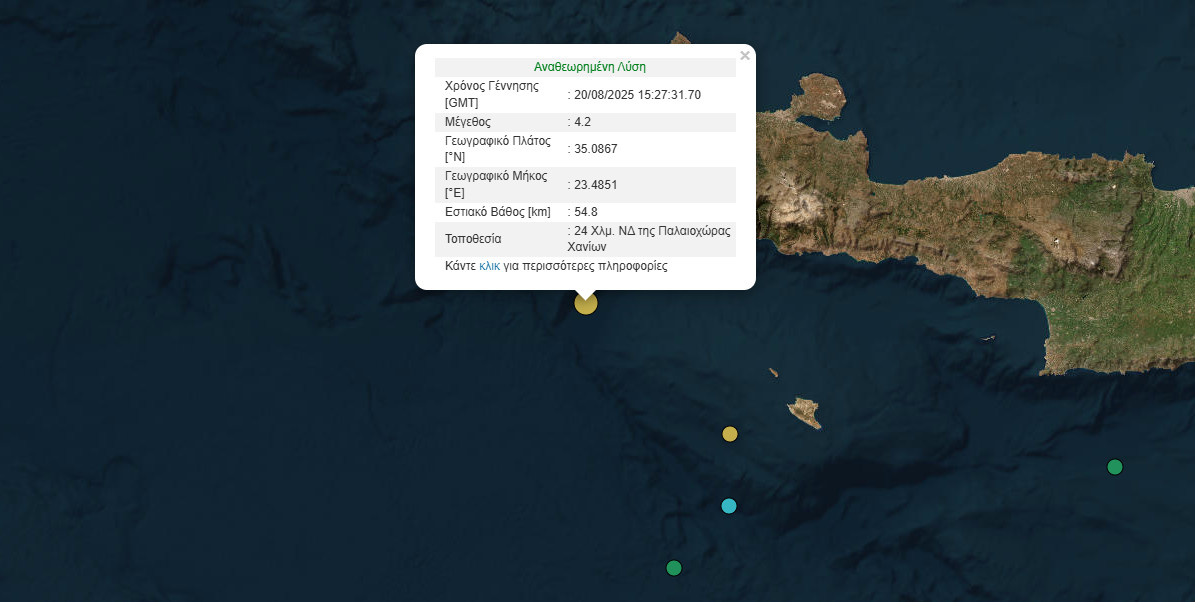The width and height of the screenshot is (1195, 602).
Task: Select the 'Τοποθεσία' row label
Action: click(x=473, y=239)
